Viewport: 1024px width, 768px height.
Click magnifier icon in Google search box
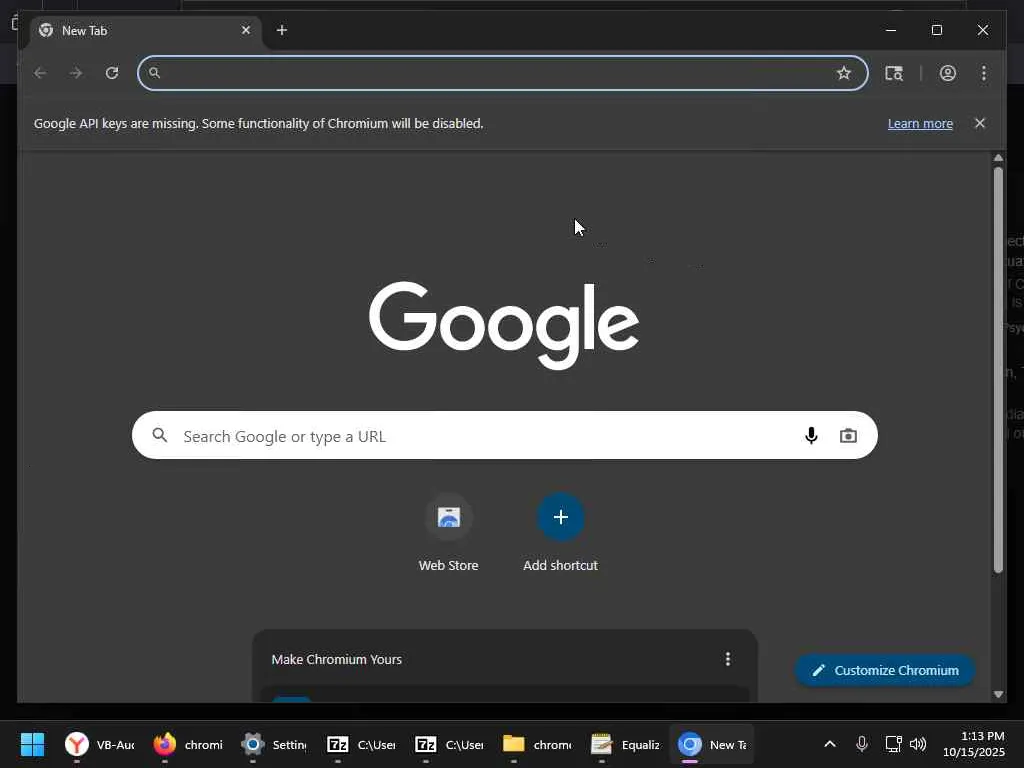coord(160,435)
